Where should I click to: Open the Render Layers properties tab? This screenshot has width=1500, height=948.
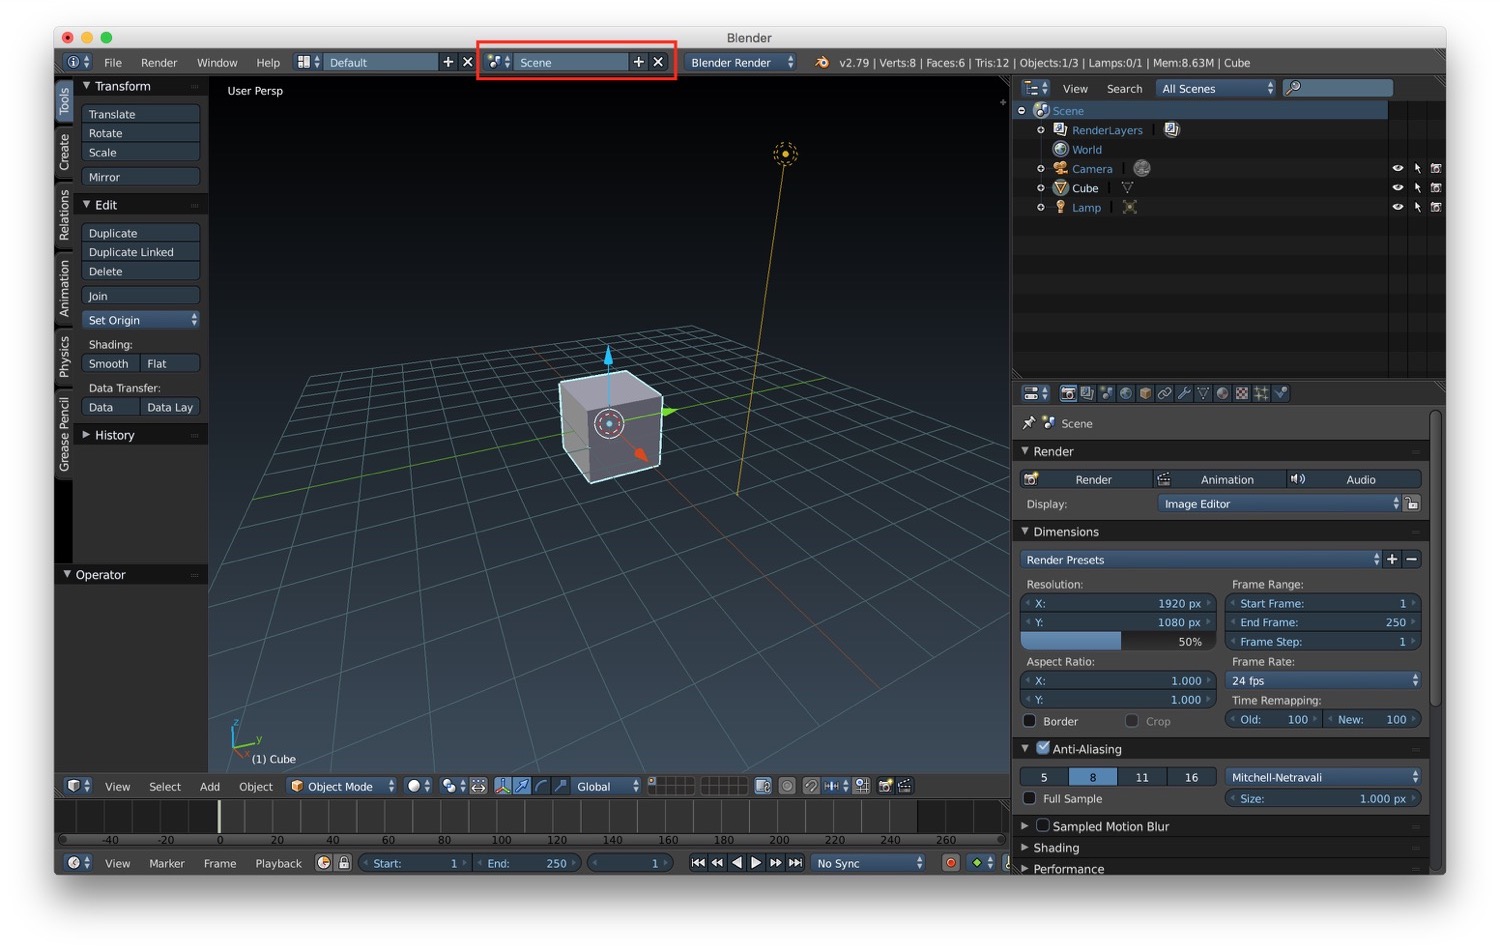pos(1087,393)
